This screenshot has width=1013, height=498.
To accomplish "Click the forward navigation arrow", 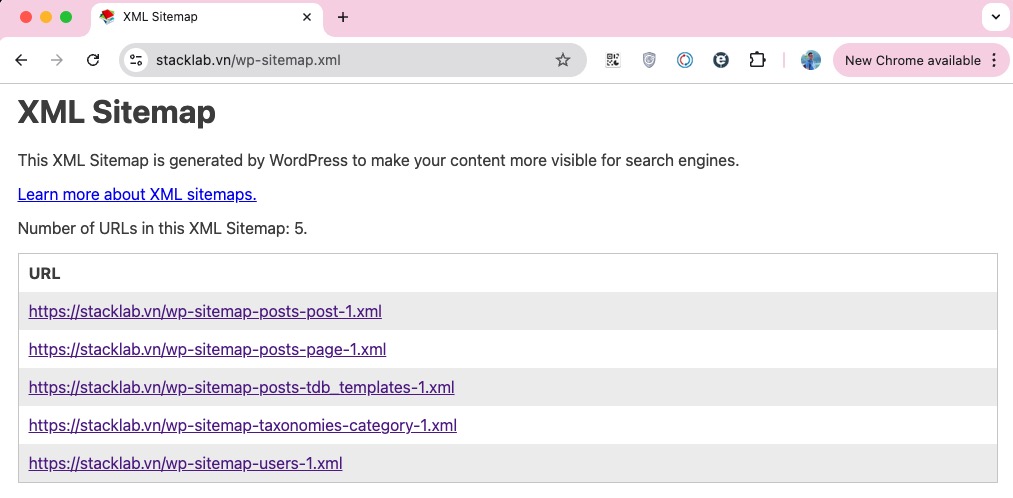I will tap(57, 60).
